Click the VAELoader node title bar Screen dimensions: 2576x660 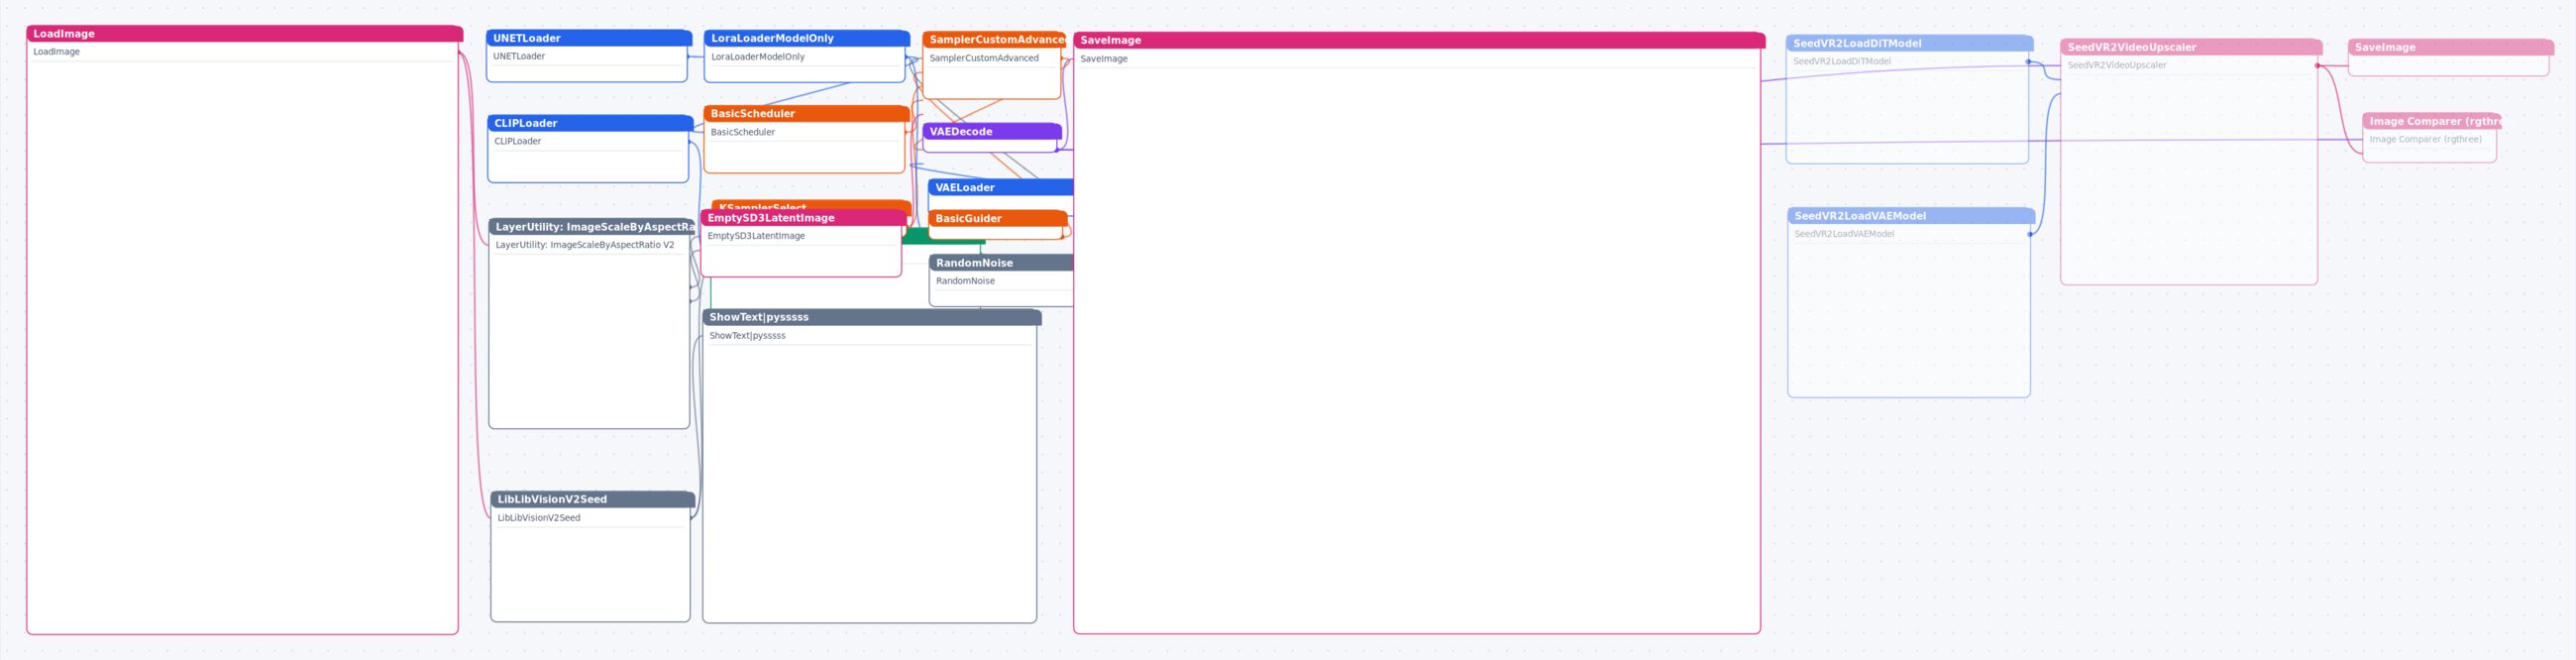point(1001,188)
